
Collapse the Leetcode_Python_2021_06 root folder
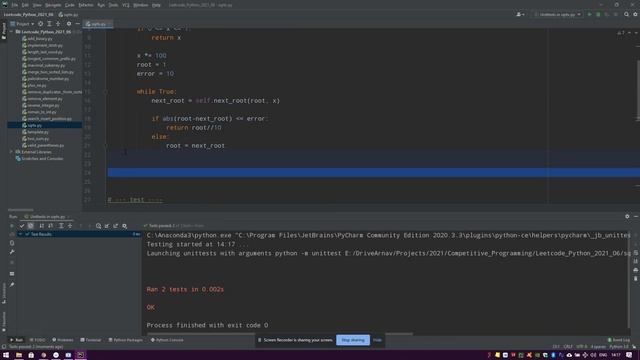12,31
